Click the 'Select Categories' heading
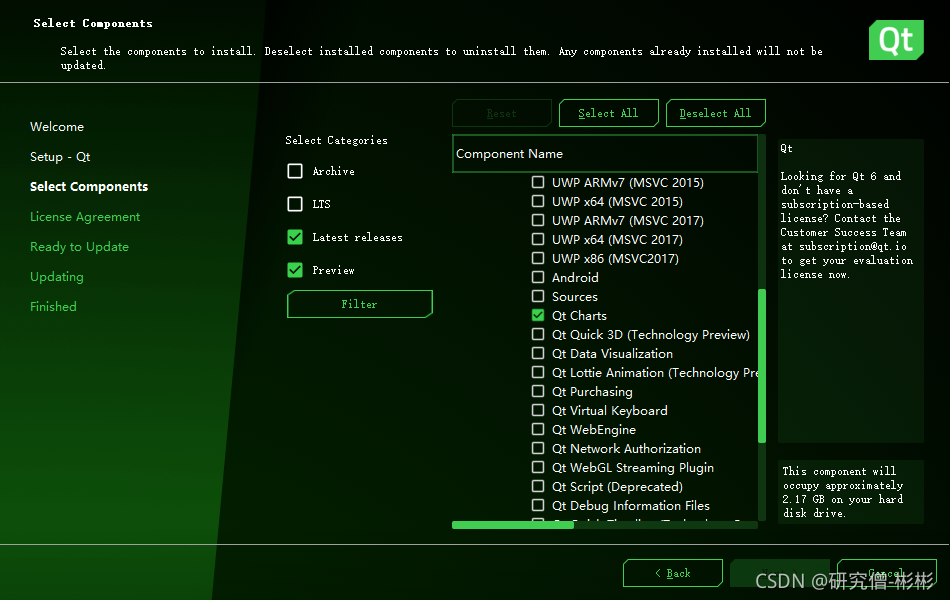This screenshot has width=950, height=600. click(x=336, y=140)
